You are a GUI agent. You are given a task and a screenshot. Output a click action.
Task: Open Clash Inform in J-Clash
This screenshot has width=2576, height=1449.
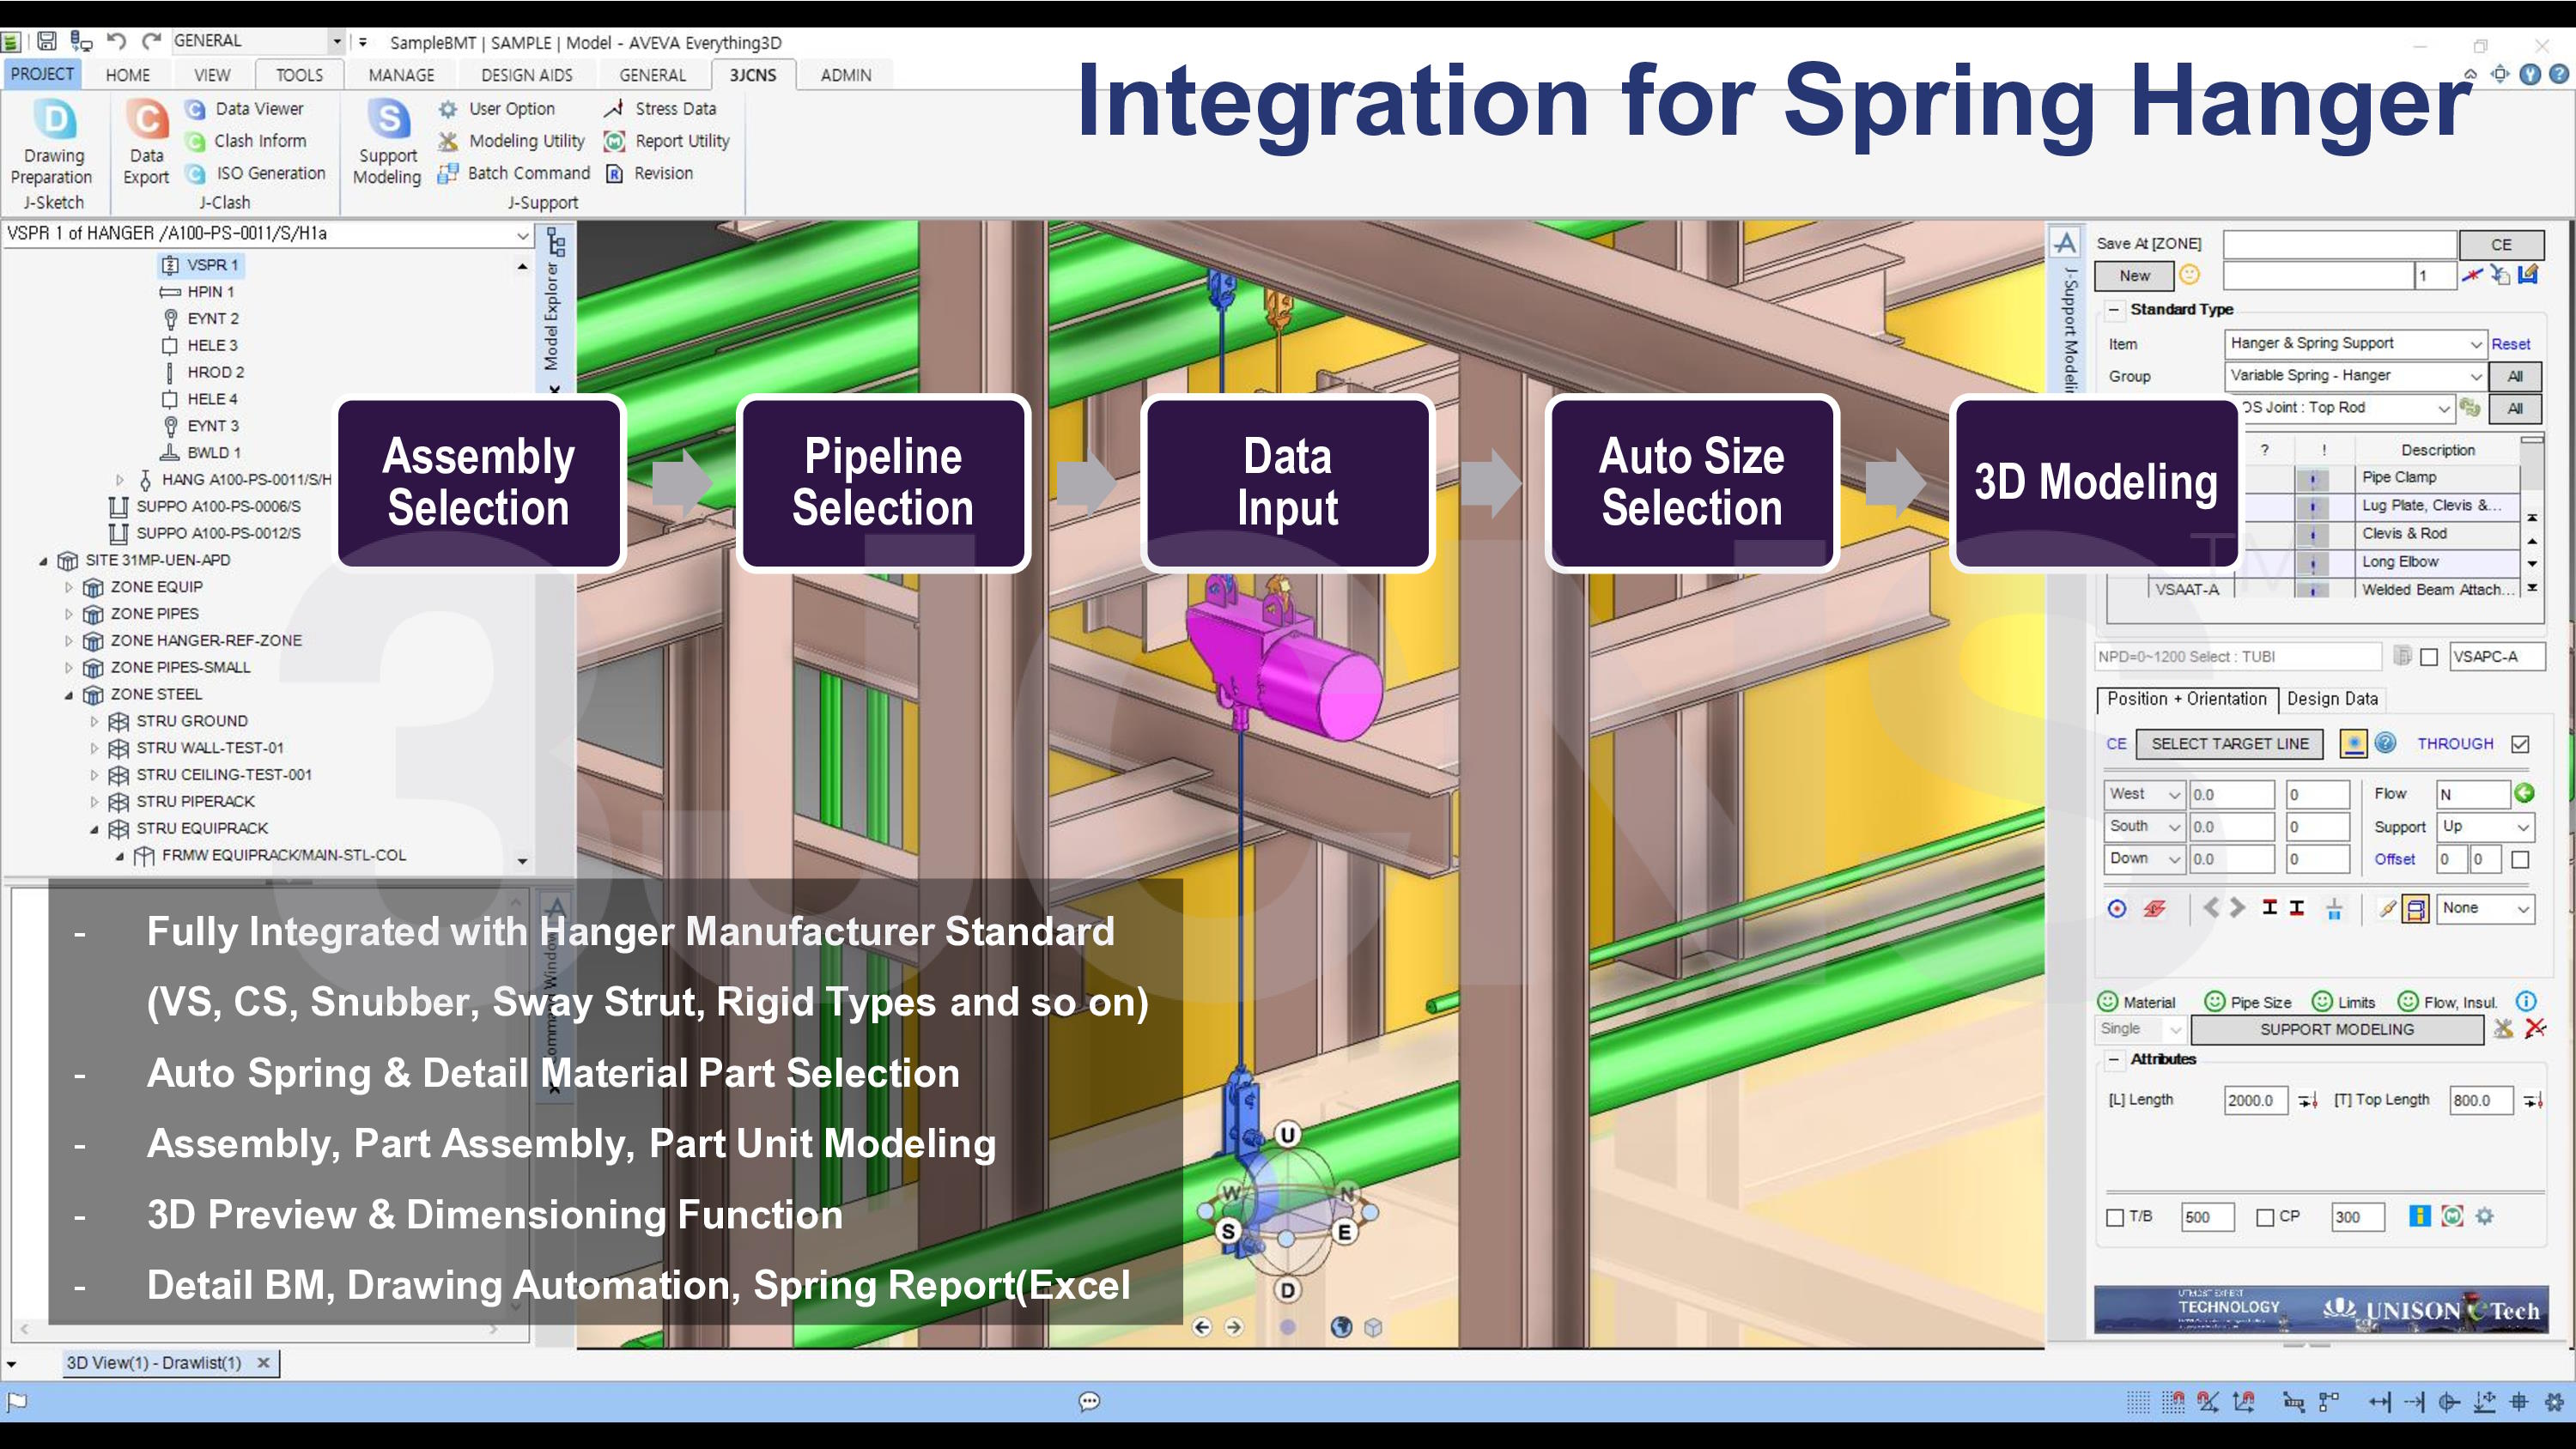[x=247, y=141]
